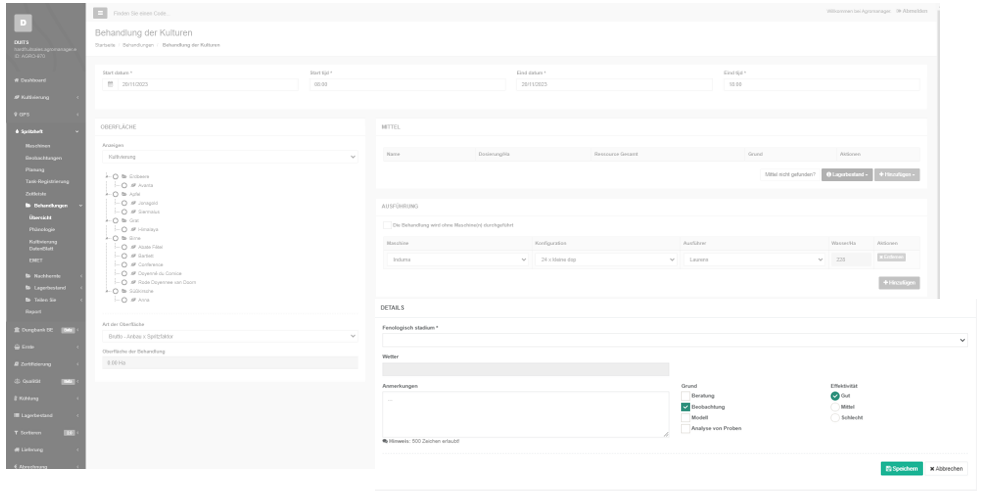Toggle the hamburger menu button
Image resolution: width=984 pixels, height=499 pixels.
tap(100, 13)
